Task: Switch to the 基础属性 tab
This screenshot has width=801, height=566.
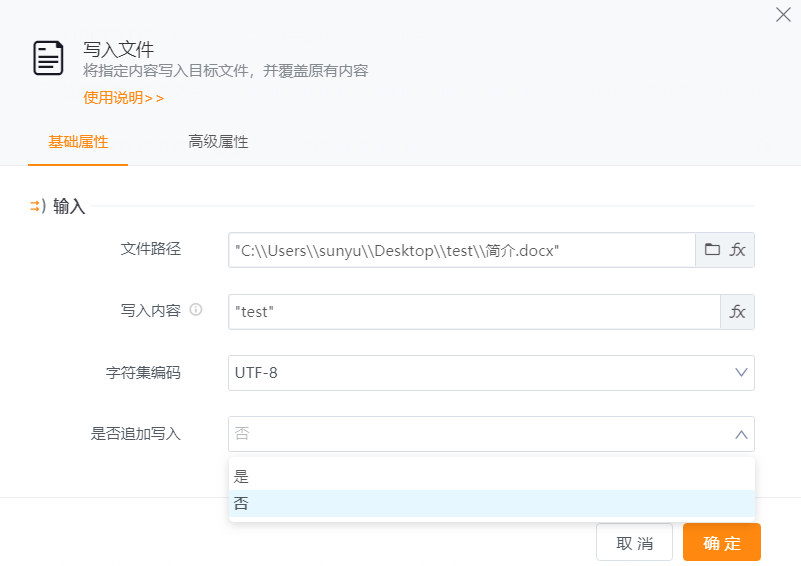Action: coord(78,142)
